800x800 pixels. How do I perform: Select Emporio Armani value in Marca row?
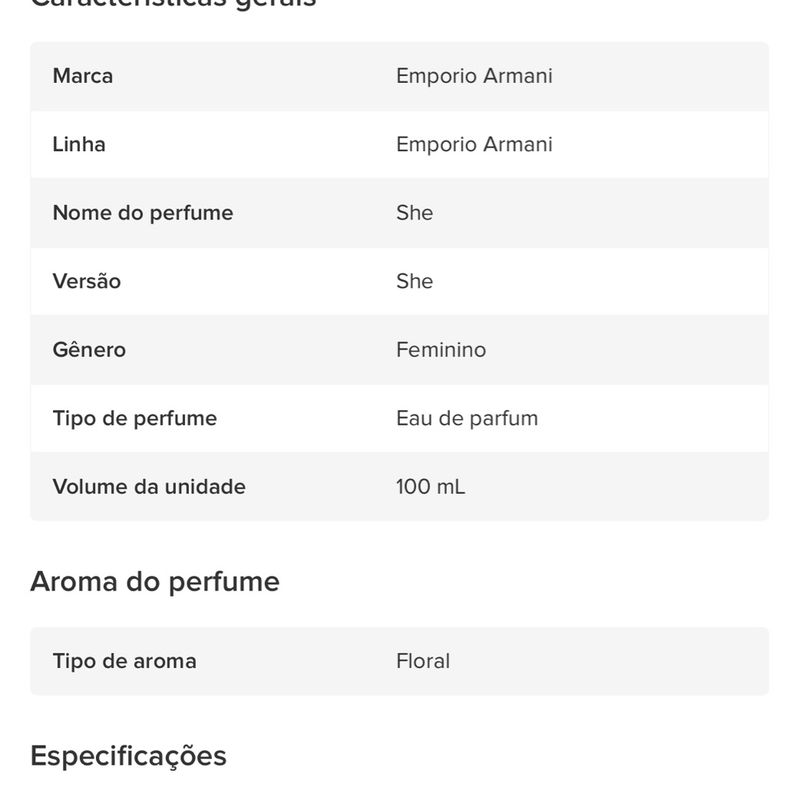474,76
